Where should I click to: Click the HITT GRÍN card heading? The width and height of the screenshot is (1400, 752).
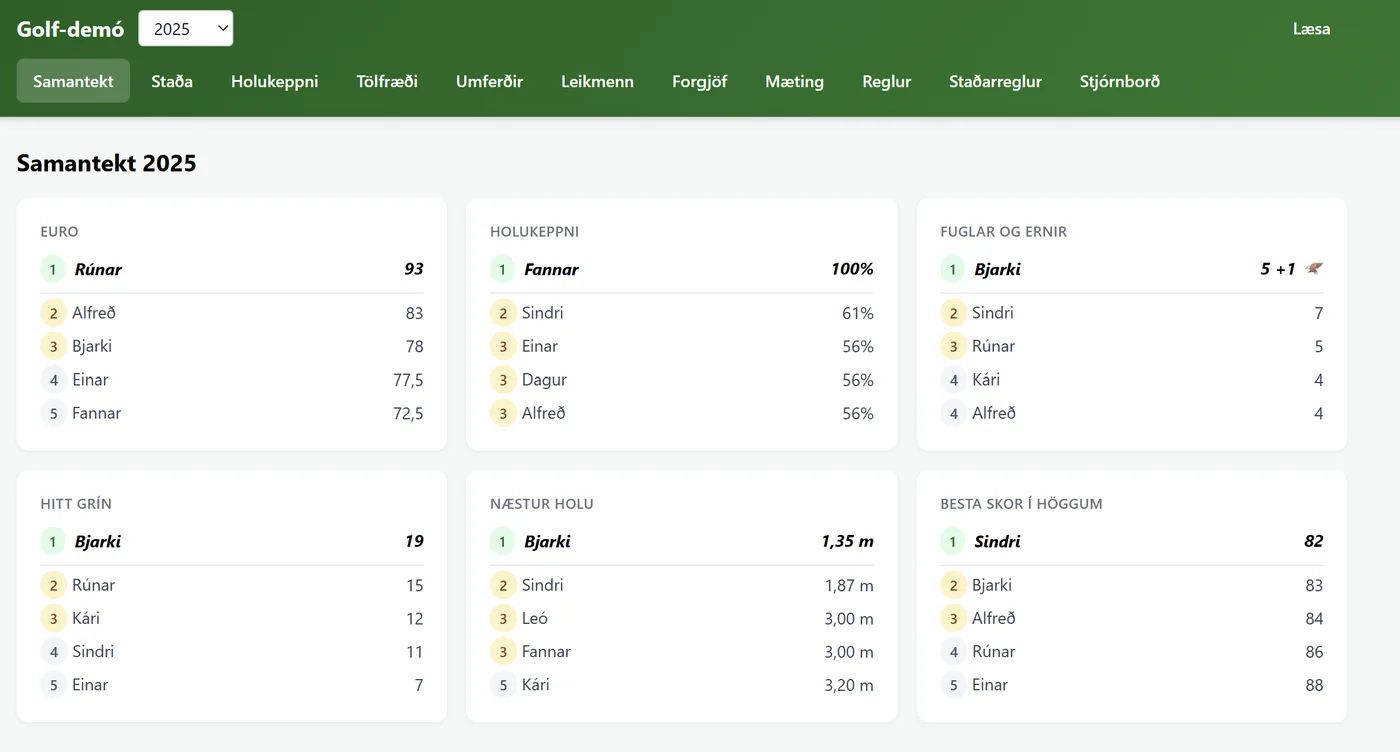coord(76,503)
